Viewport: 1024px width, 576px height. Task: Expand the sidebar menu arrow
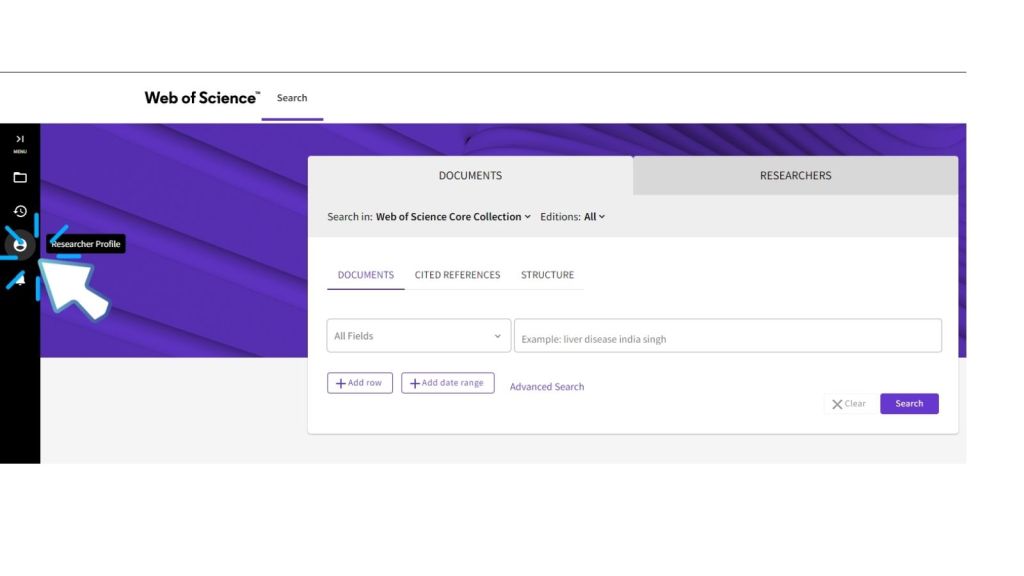(x=20, y=140)
